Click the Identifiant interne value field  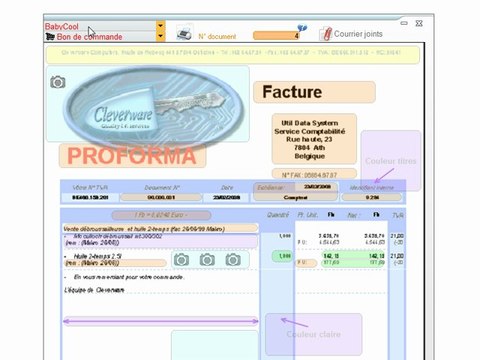[372, 197]
